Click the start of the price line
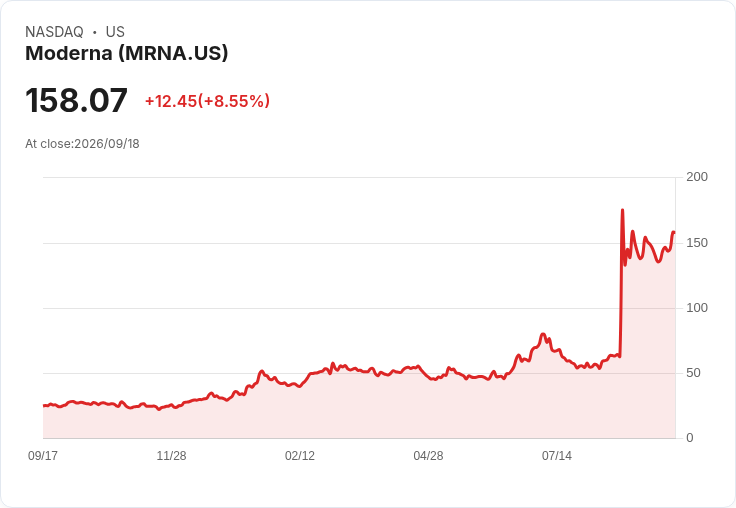The height and width of the screenshot is (508, 736). click(44, 406)
